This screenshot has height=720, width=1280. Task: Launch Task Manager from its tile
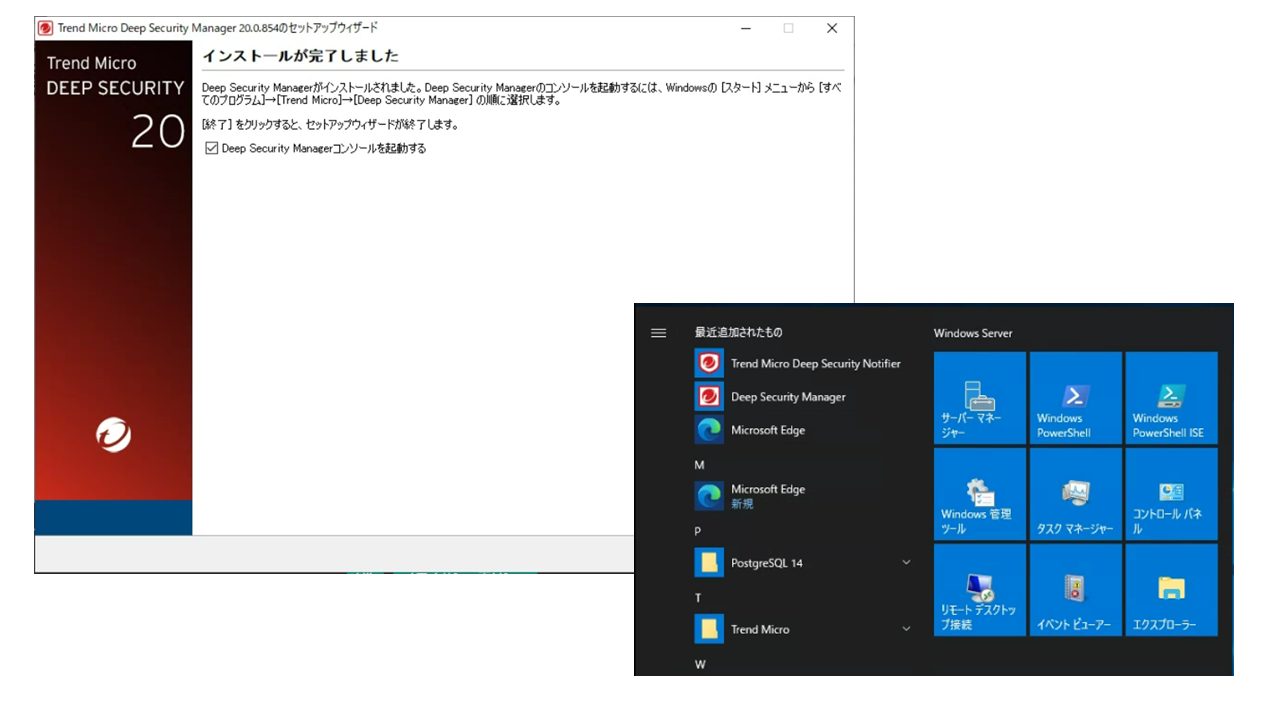1075,493
